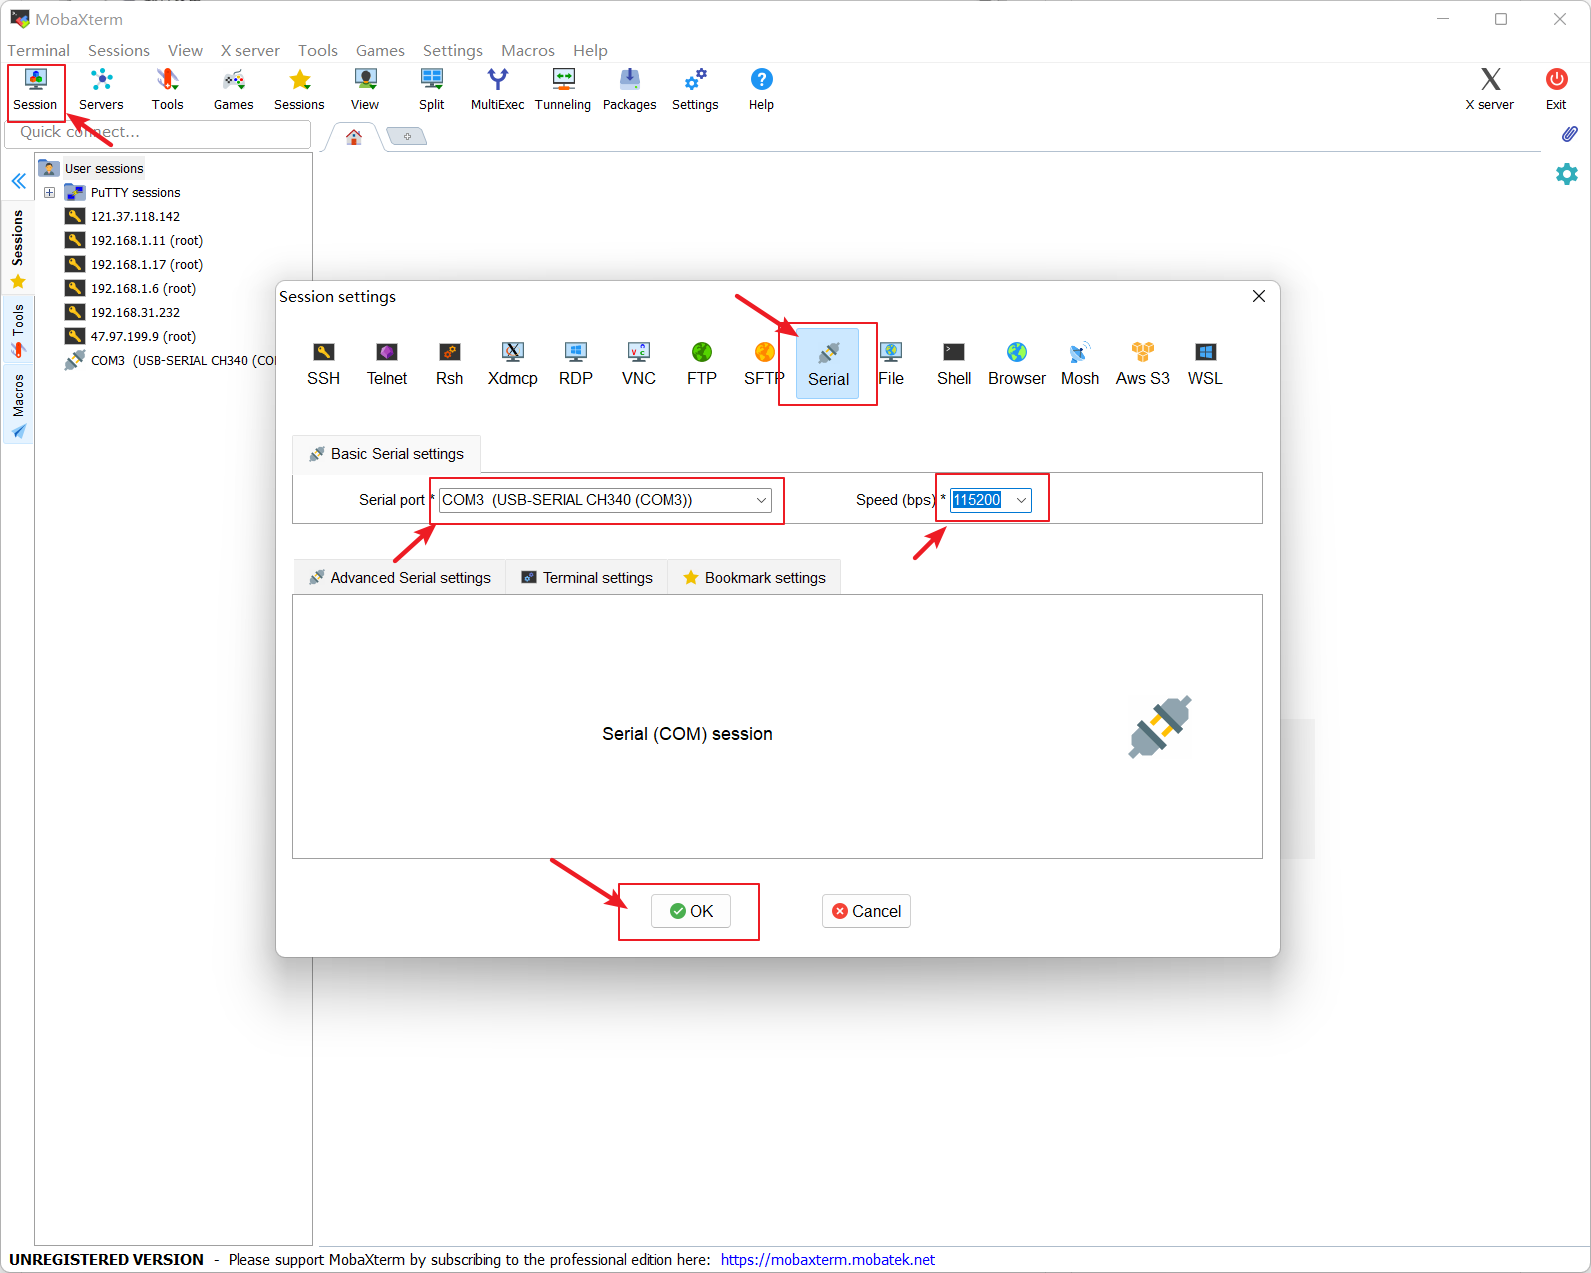
Task: Switch to Terminal settings tab
Action: (x=587, y=578)
